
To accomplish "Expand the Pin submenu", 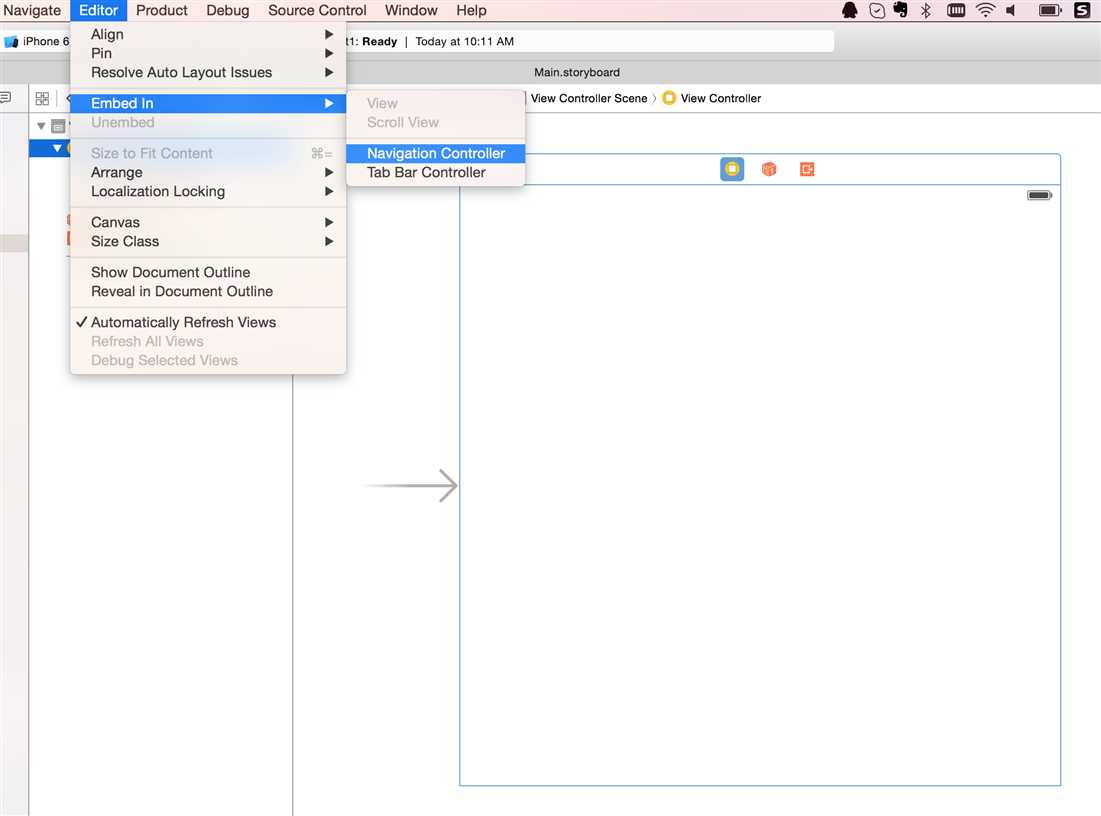I will (208, 53).
